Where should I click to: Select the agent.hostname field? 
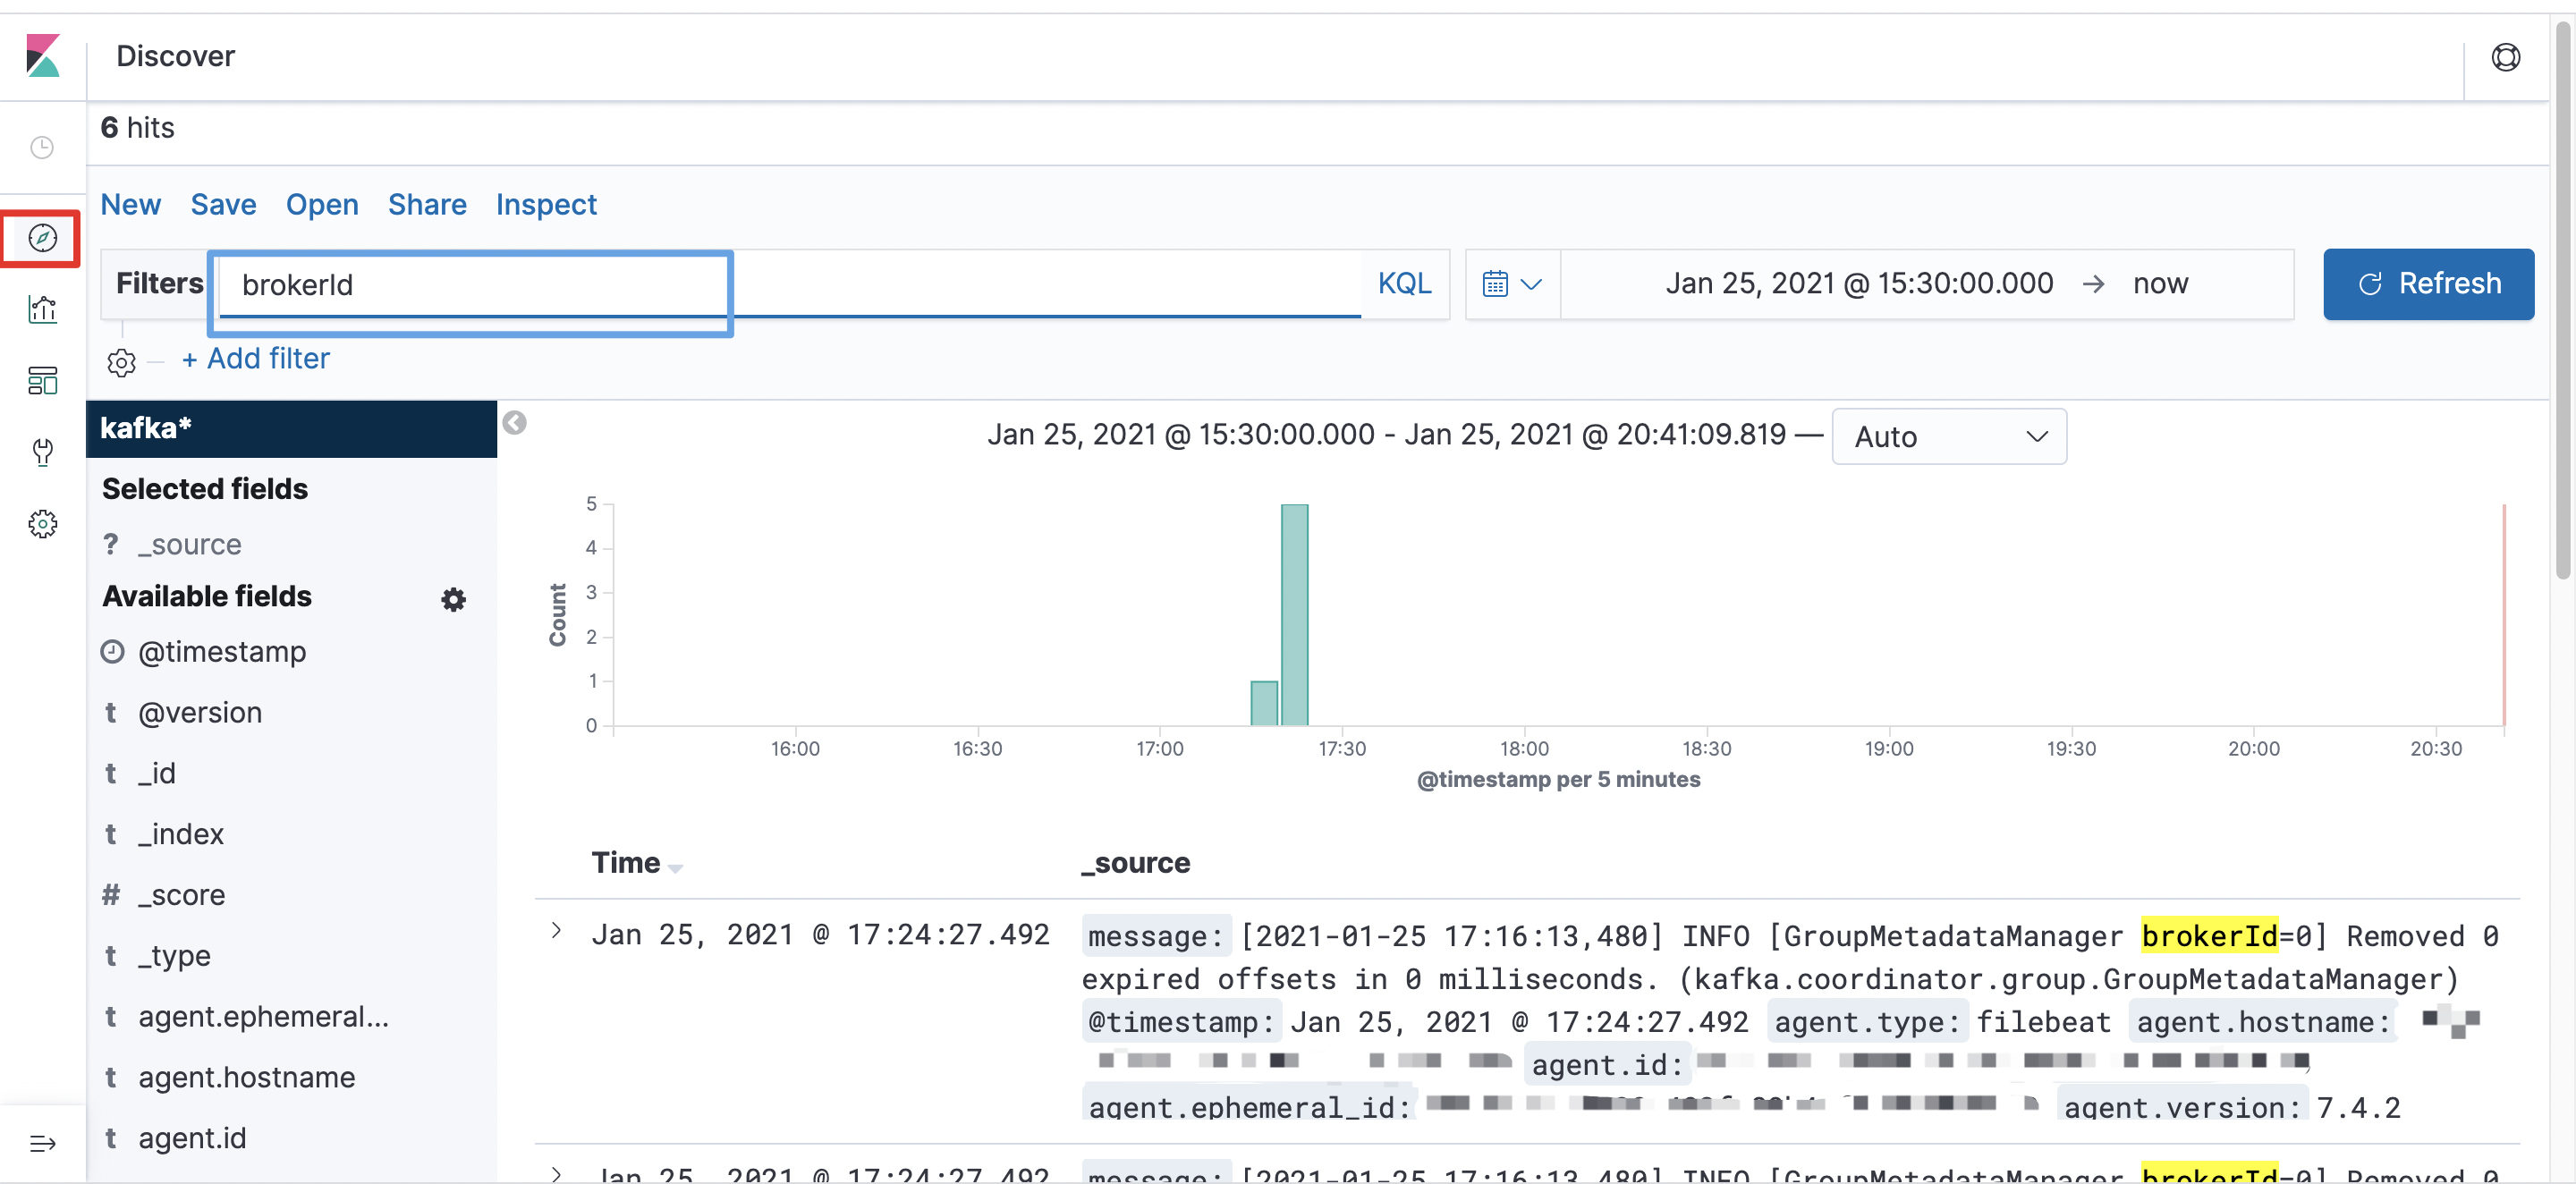(247, 1077)
